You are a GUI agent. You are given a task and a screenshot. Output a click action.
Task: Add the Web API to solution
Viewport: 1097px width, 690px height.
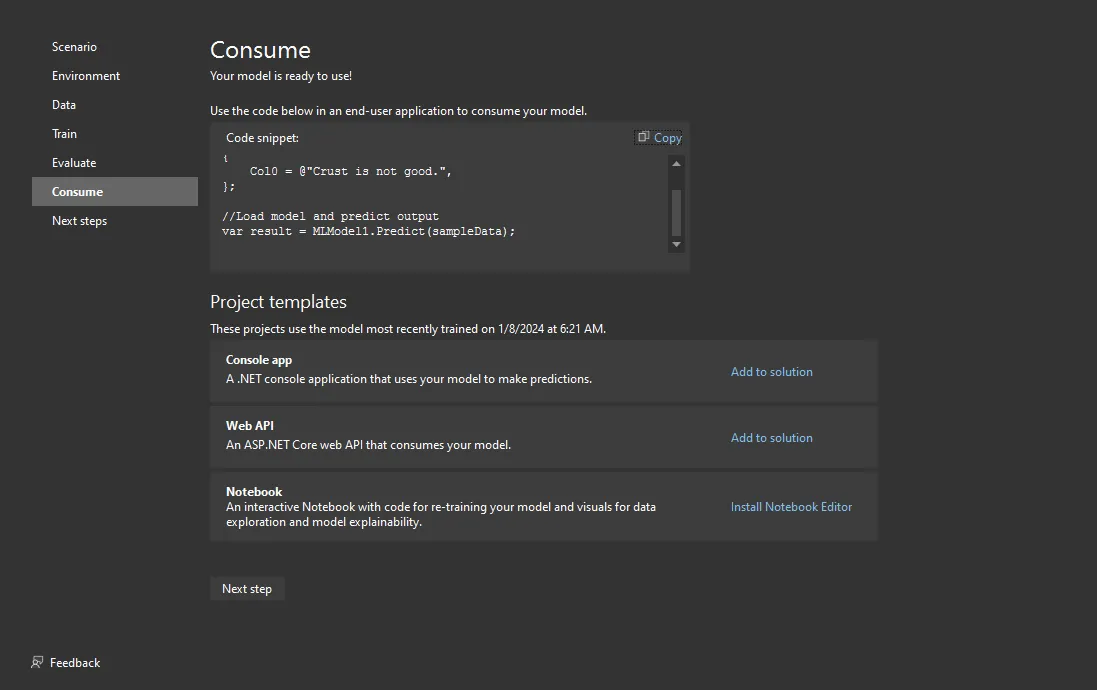(x=771, y=438)
